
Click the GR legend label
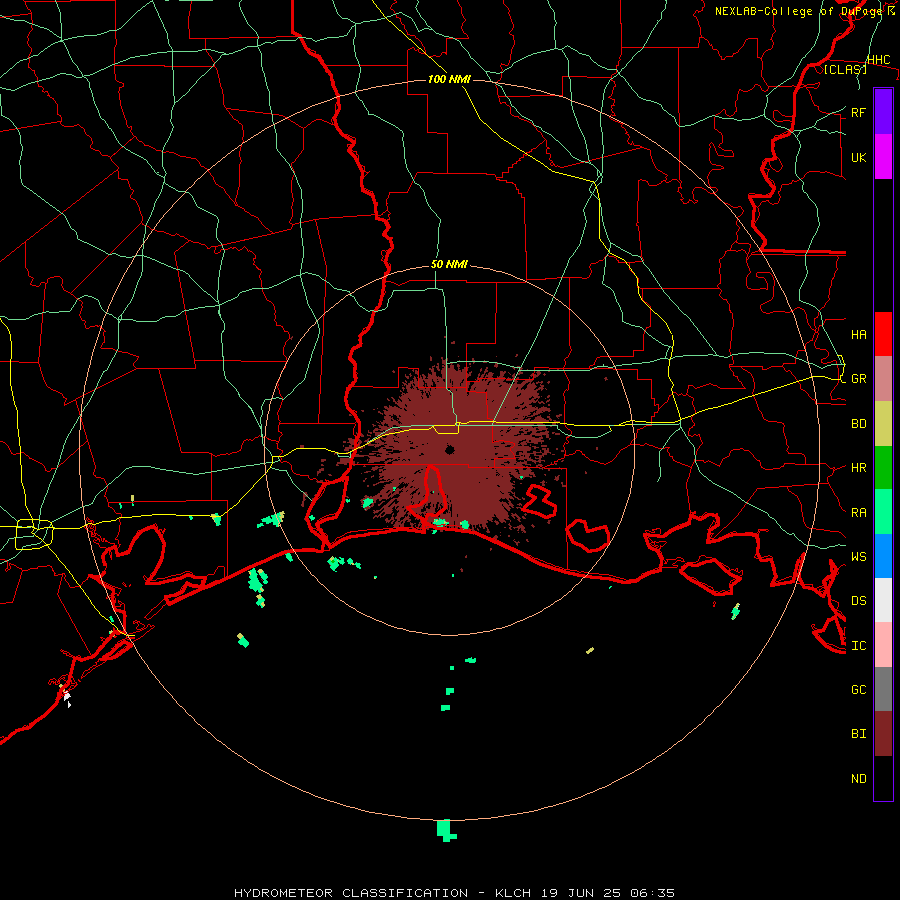coord(858,379)
